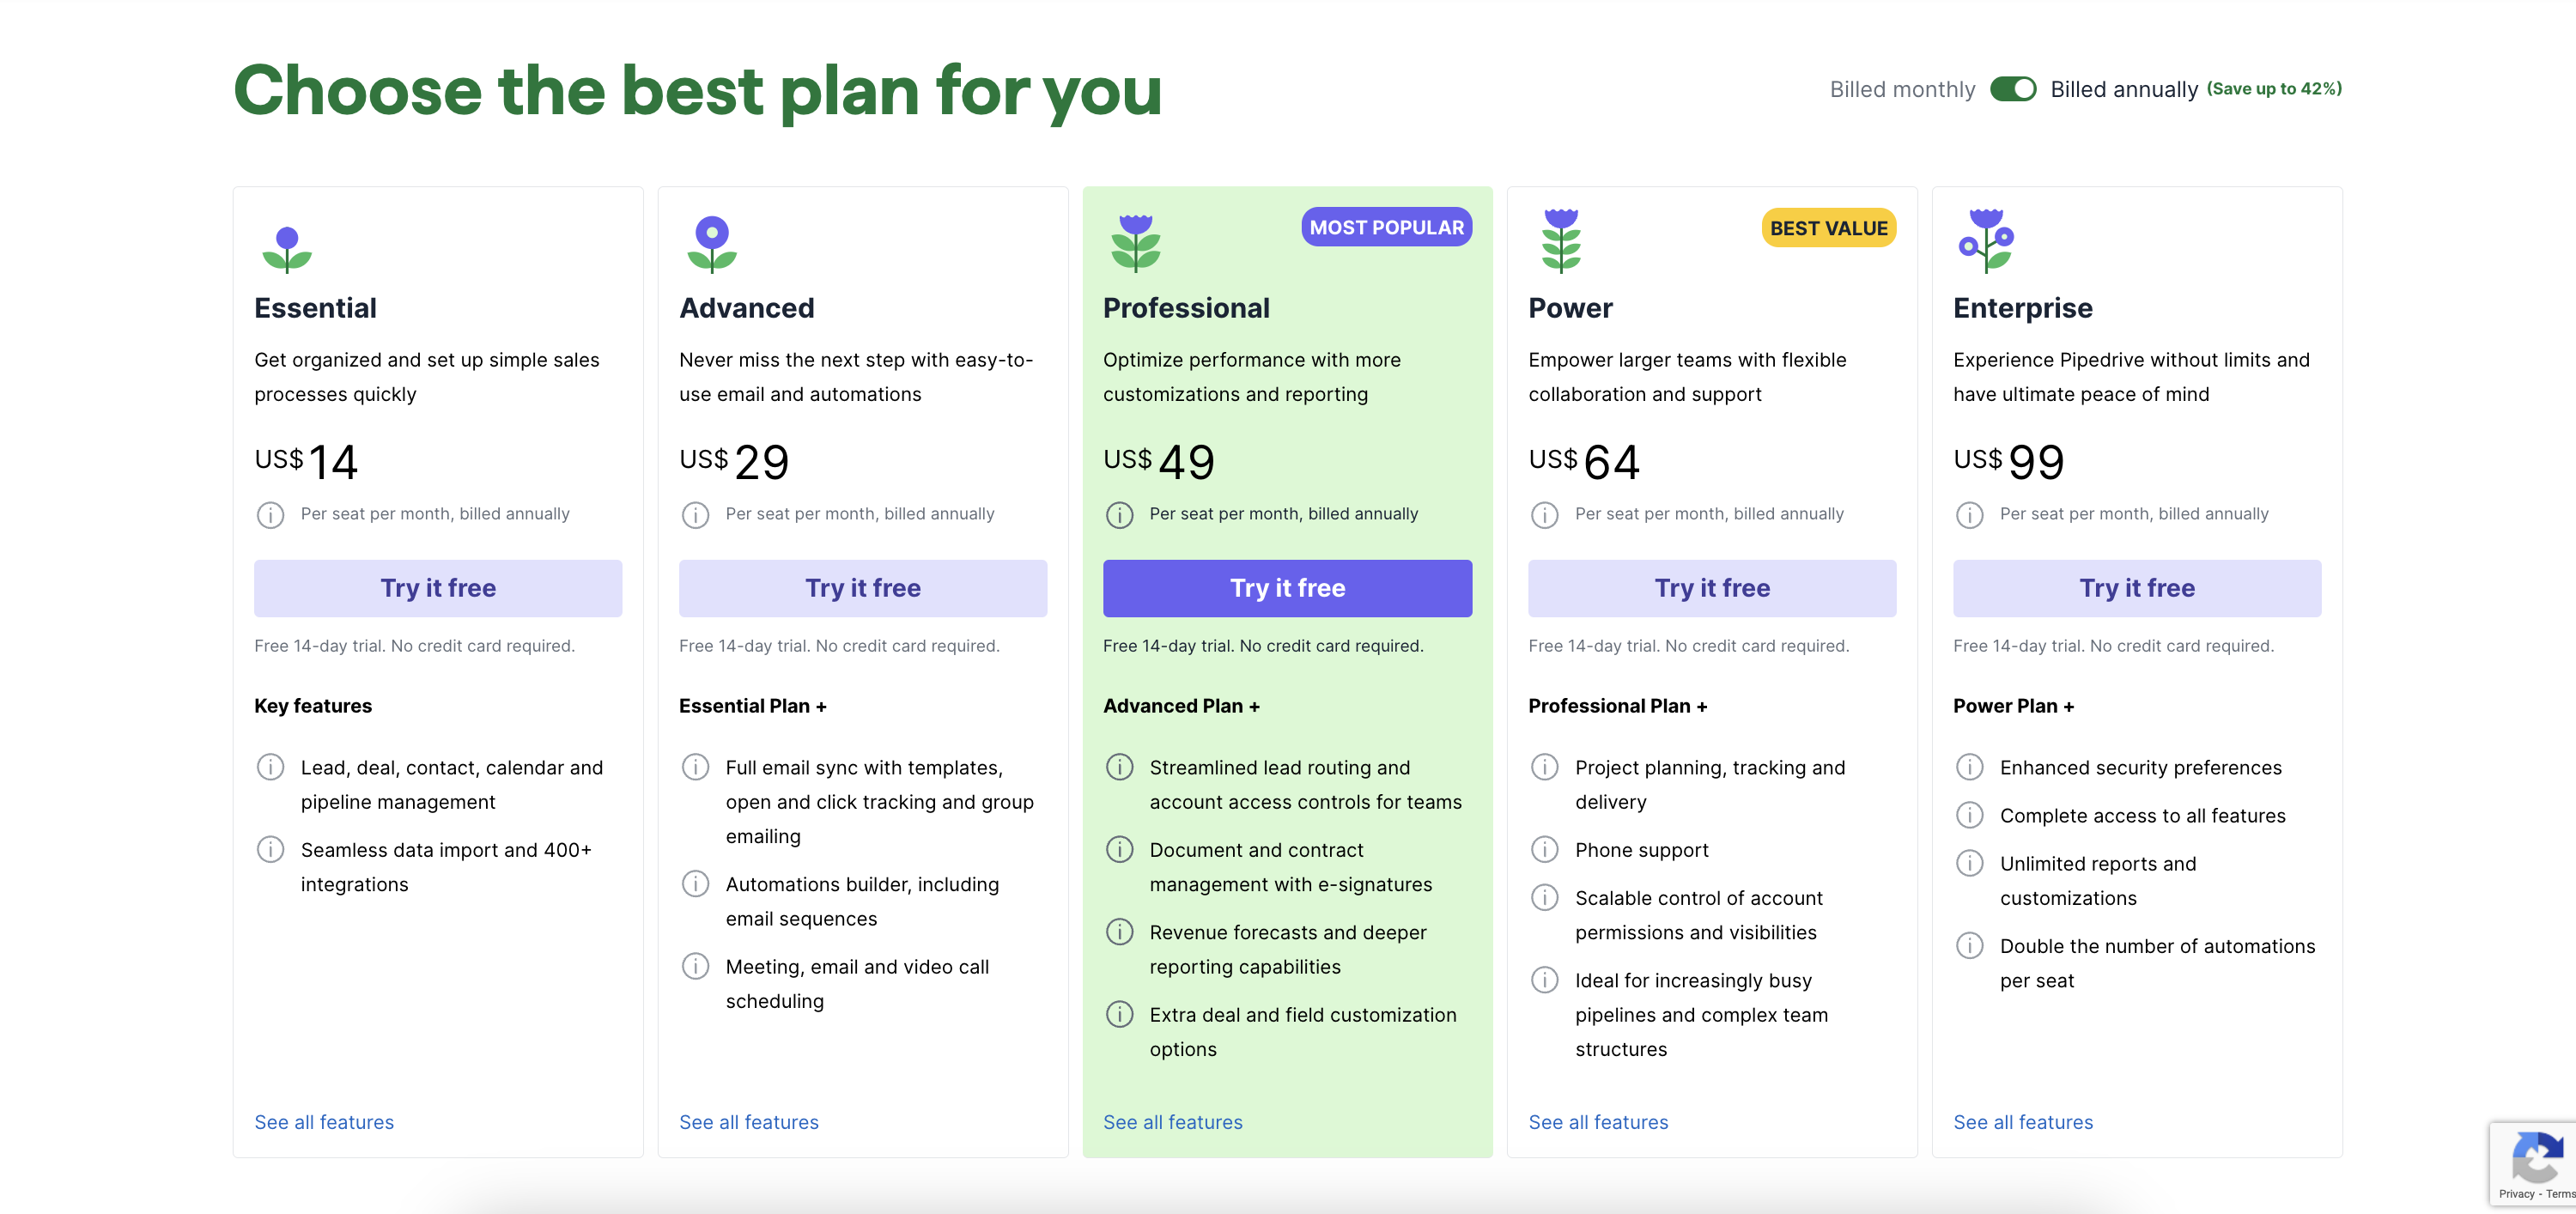The image size is (2576, 1214).
Task: Click the reCAPTCHA badge icon
Action: [2537, 1160]
